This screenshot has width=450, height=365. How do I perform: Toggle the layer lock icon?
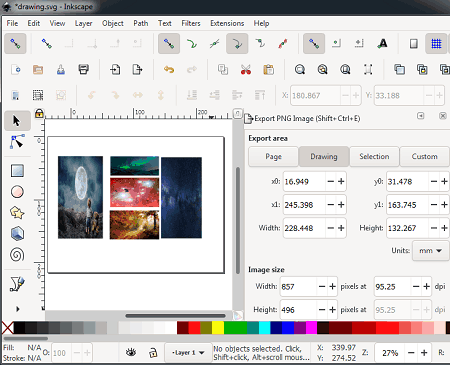pyautogui.click(x=153, y=352)
